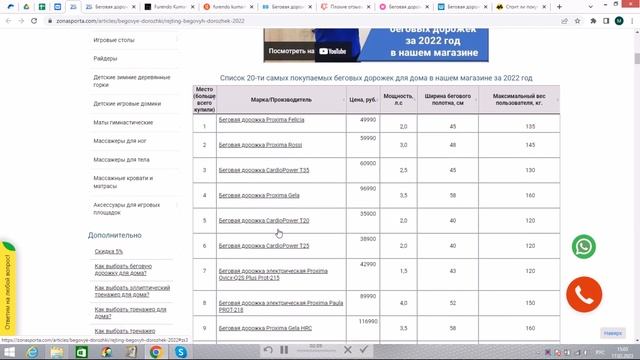Viewport: 640px width, 360px height.
Task: Go back to previous page
Action: click(x=9, y=21)
